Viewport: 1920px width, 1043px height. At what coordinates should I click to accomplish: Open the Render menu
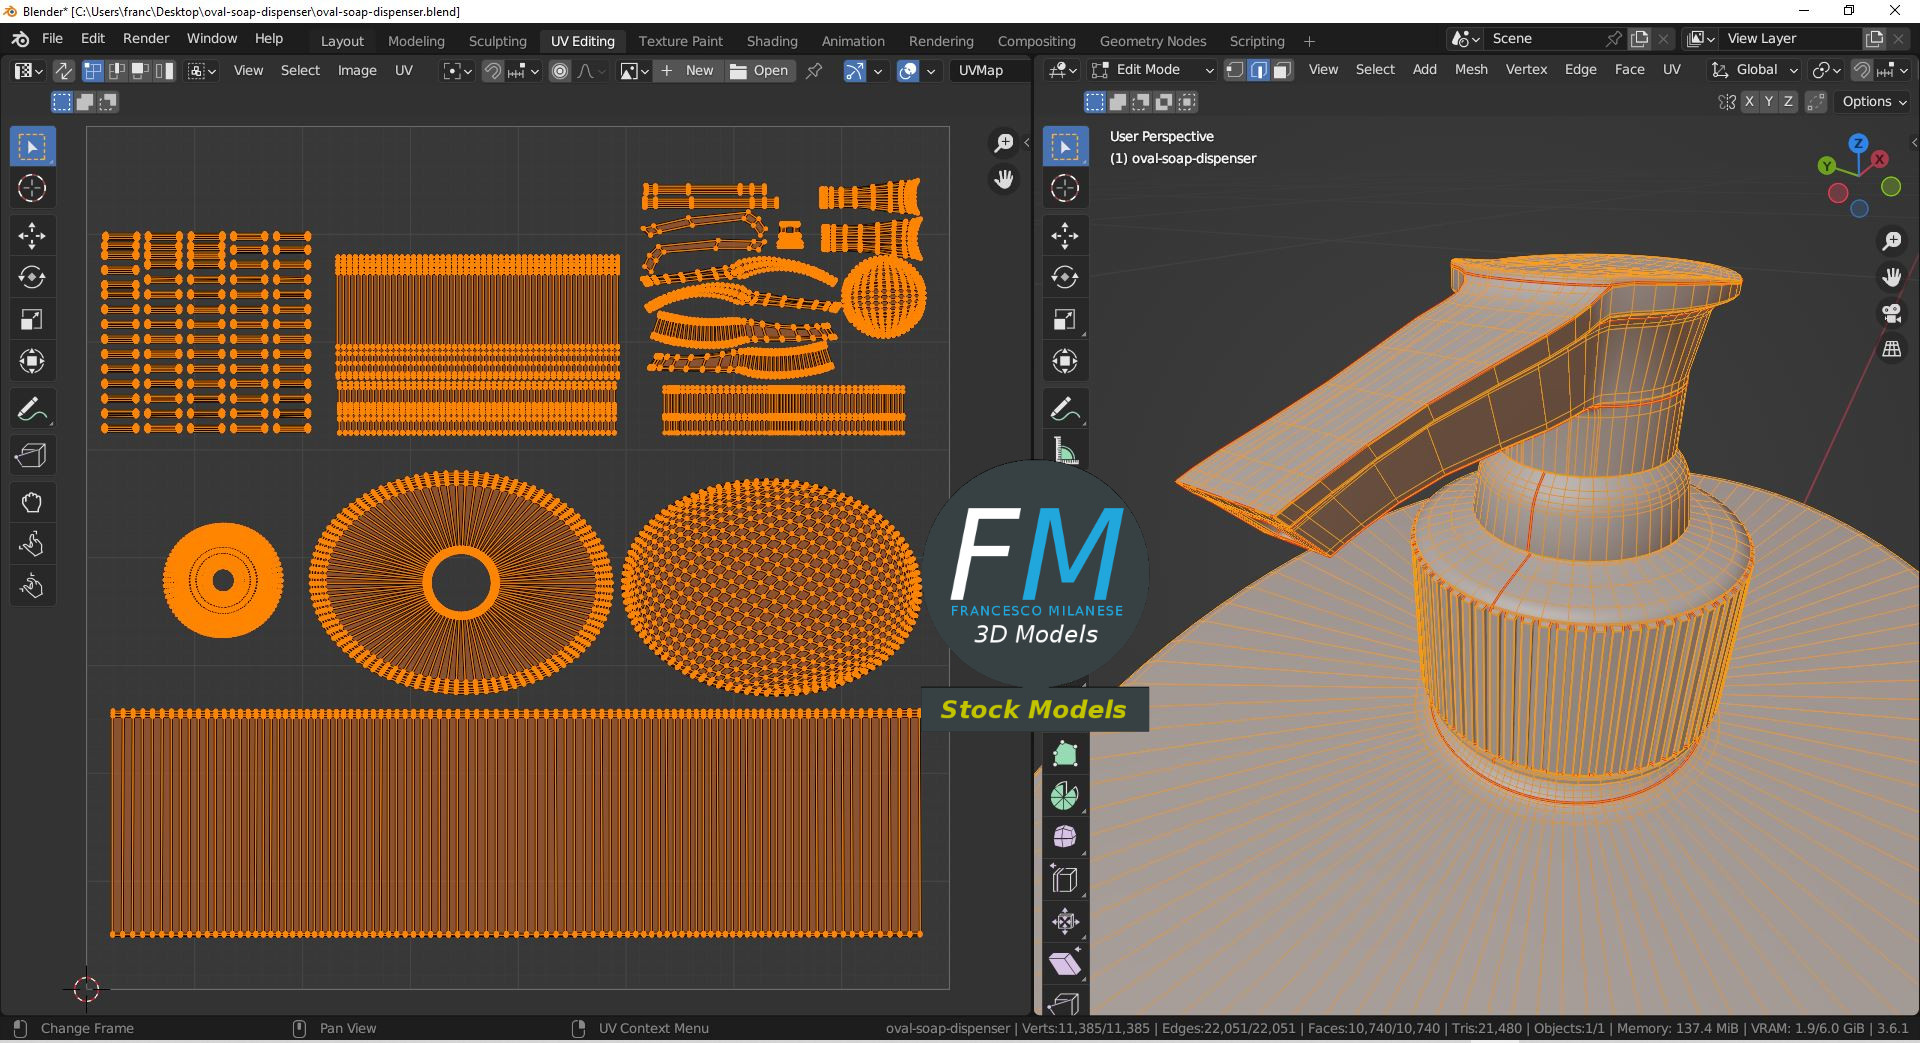pos(146,38)
